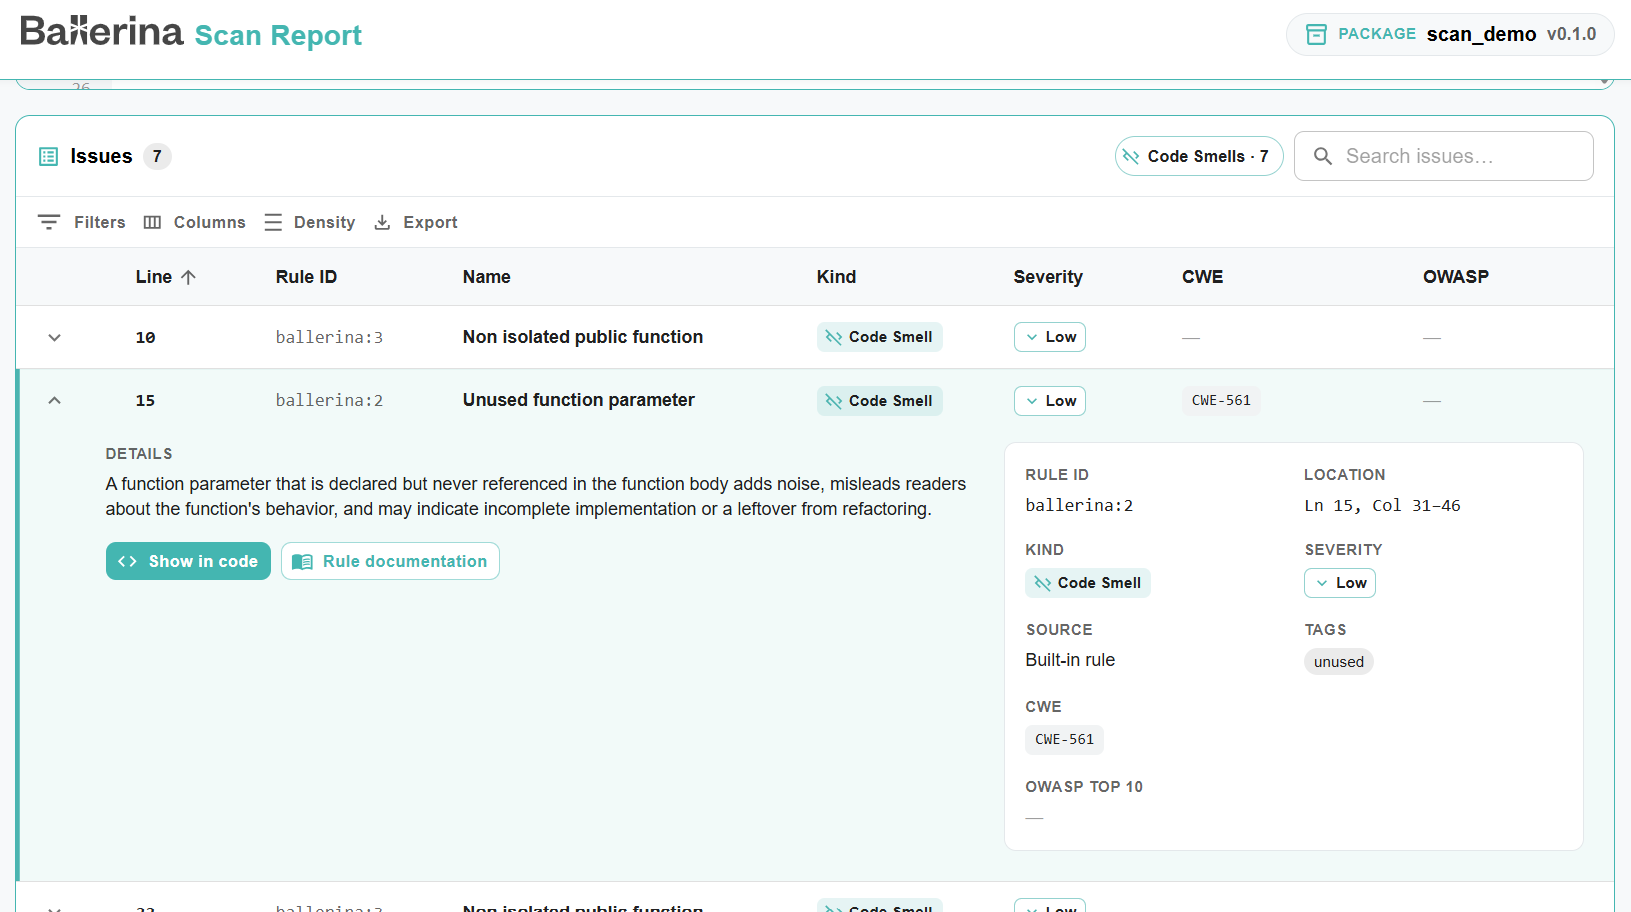Click the Code Smell badge in line 15 row

click(880, 401)
